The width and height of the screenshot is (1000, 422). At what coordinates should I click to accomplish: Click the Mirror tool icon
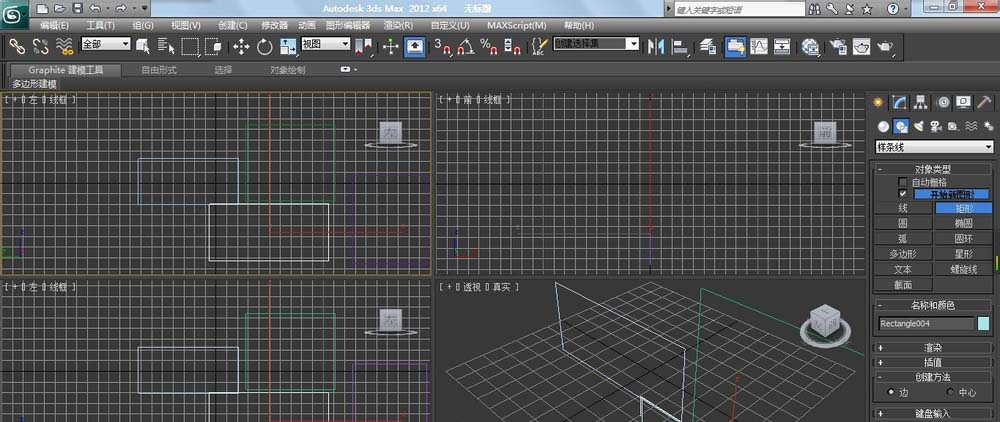point(657,46)
